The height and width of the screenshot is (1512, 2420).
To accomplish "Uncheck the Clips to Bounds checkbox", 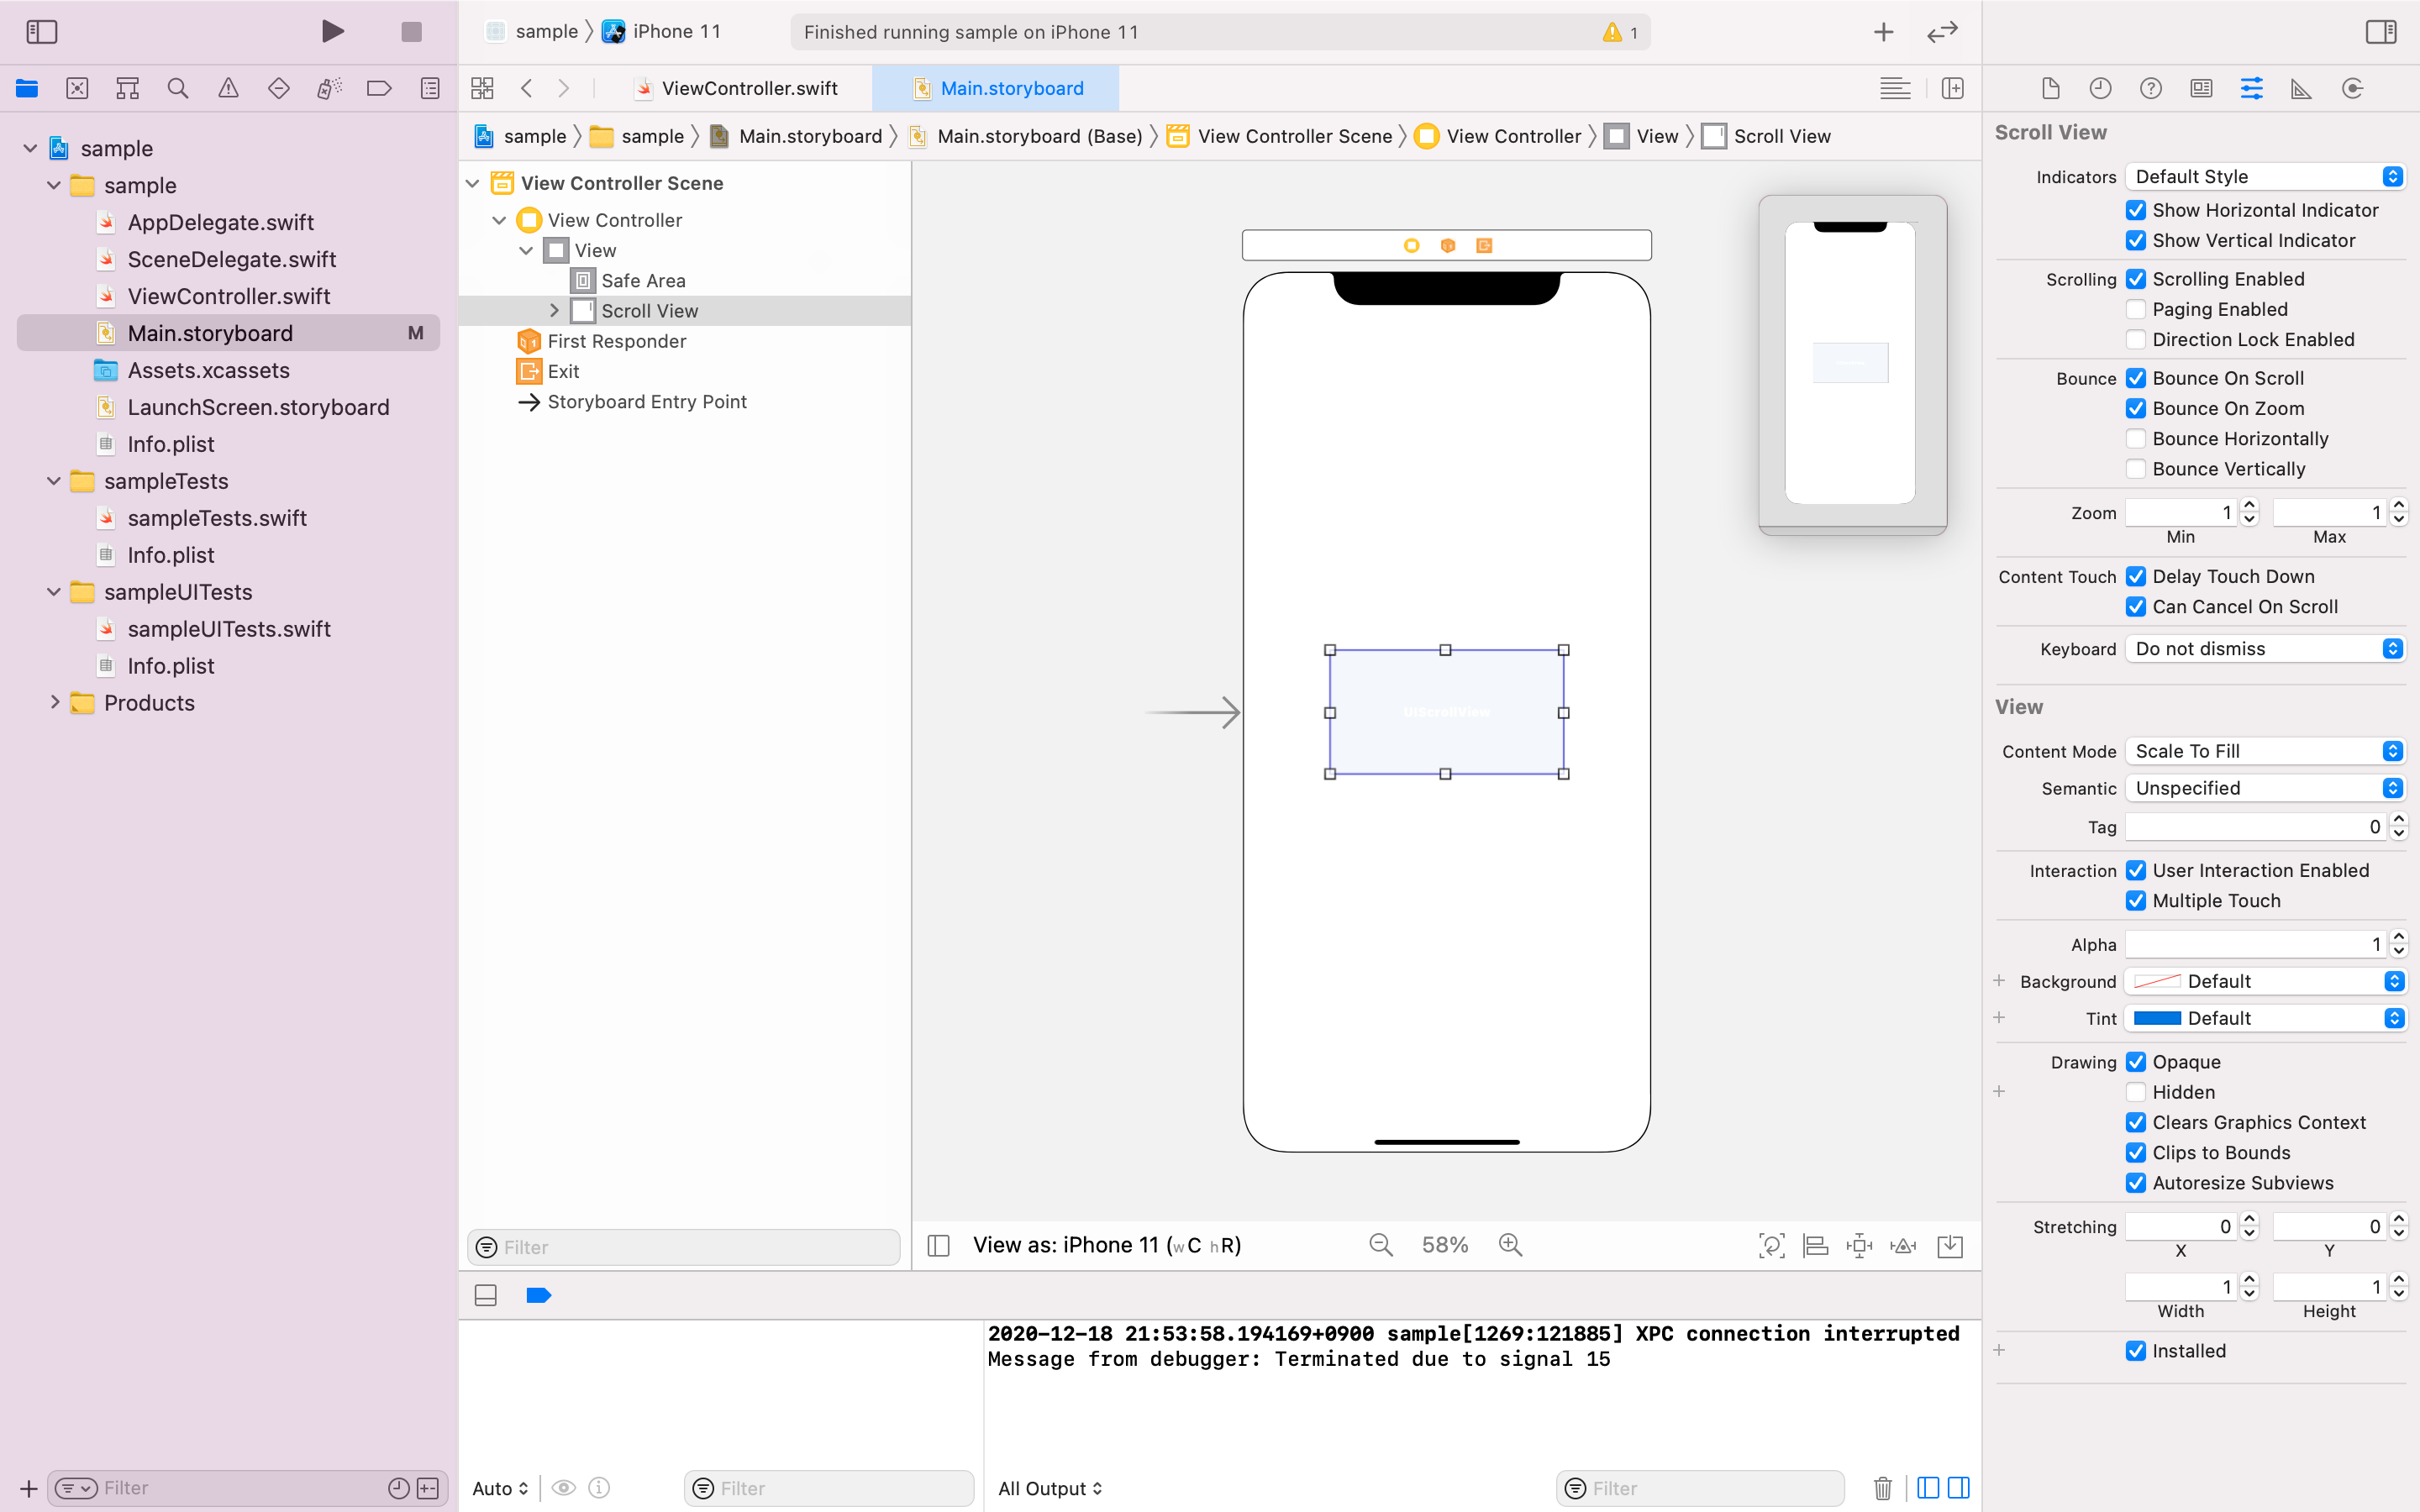I will click(2136, 1153).
